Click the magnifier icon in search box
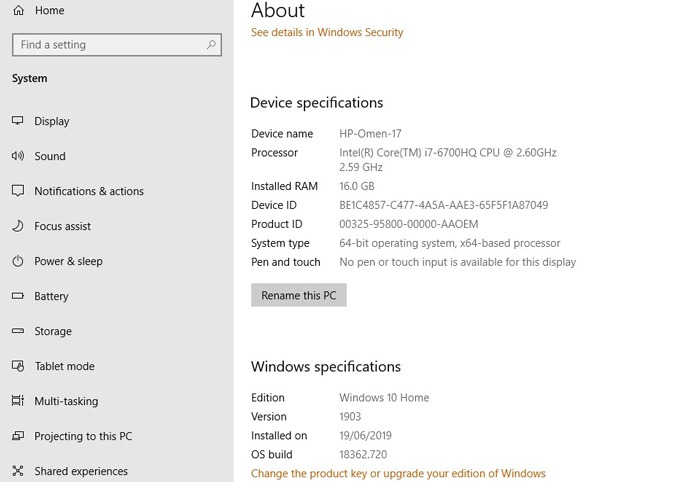 211,45
